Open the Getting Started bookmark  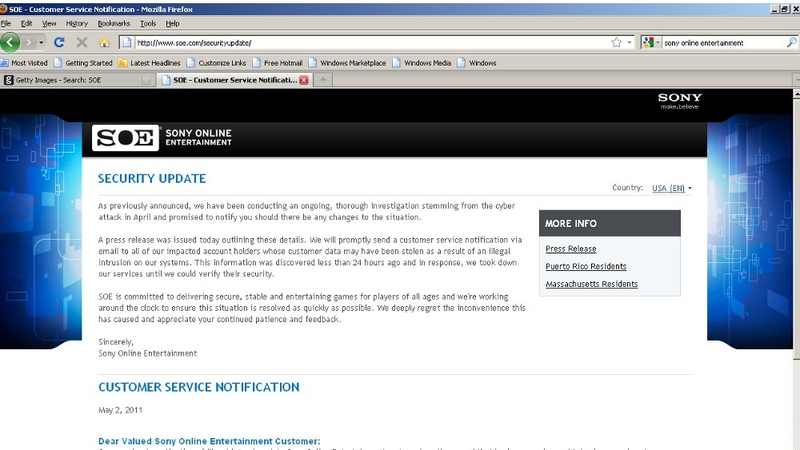(83, 63)
